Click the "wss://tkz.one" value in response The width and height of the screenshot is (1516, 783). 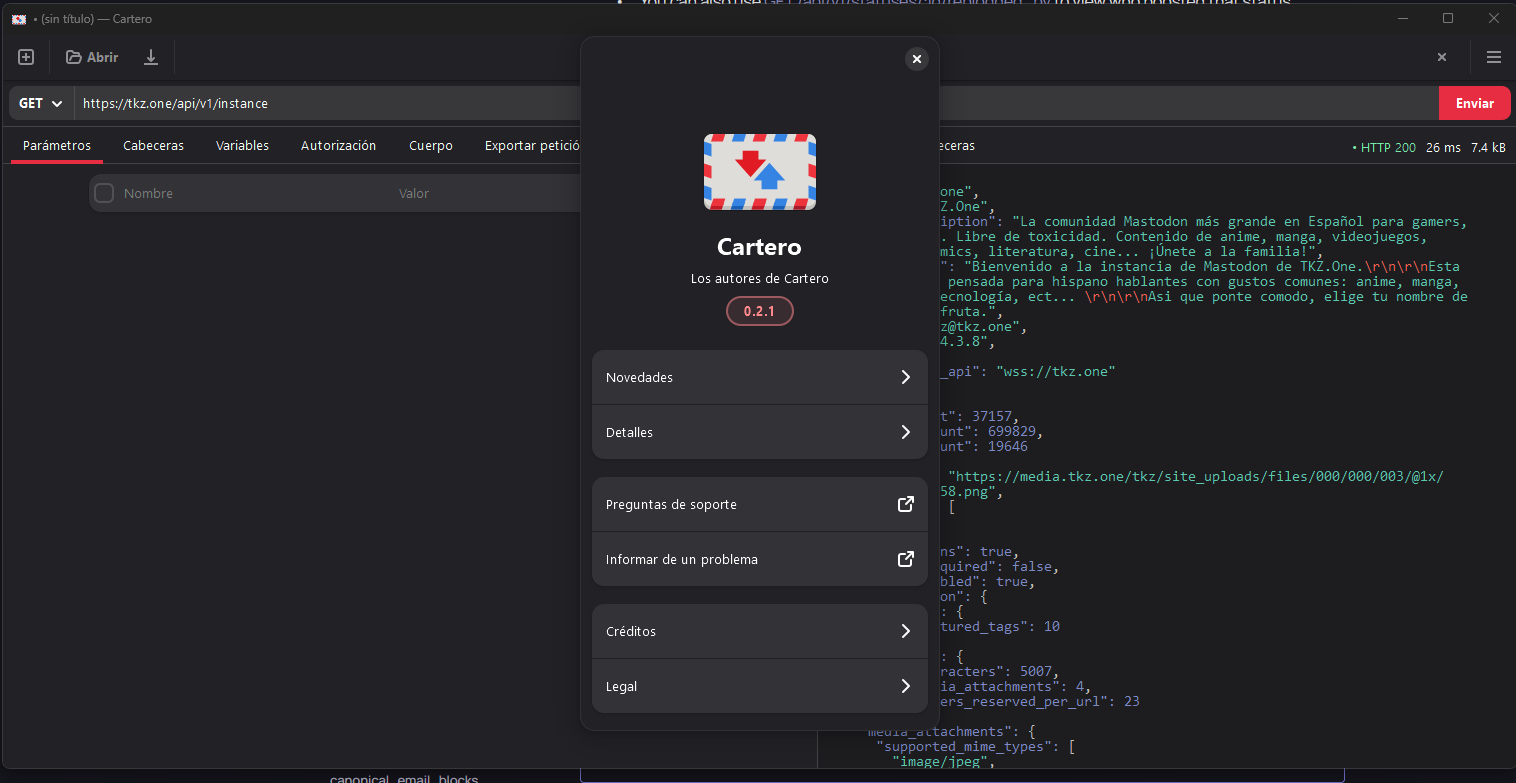point(1055,371)
